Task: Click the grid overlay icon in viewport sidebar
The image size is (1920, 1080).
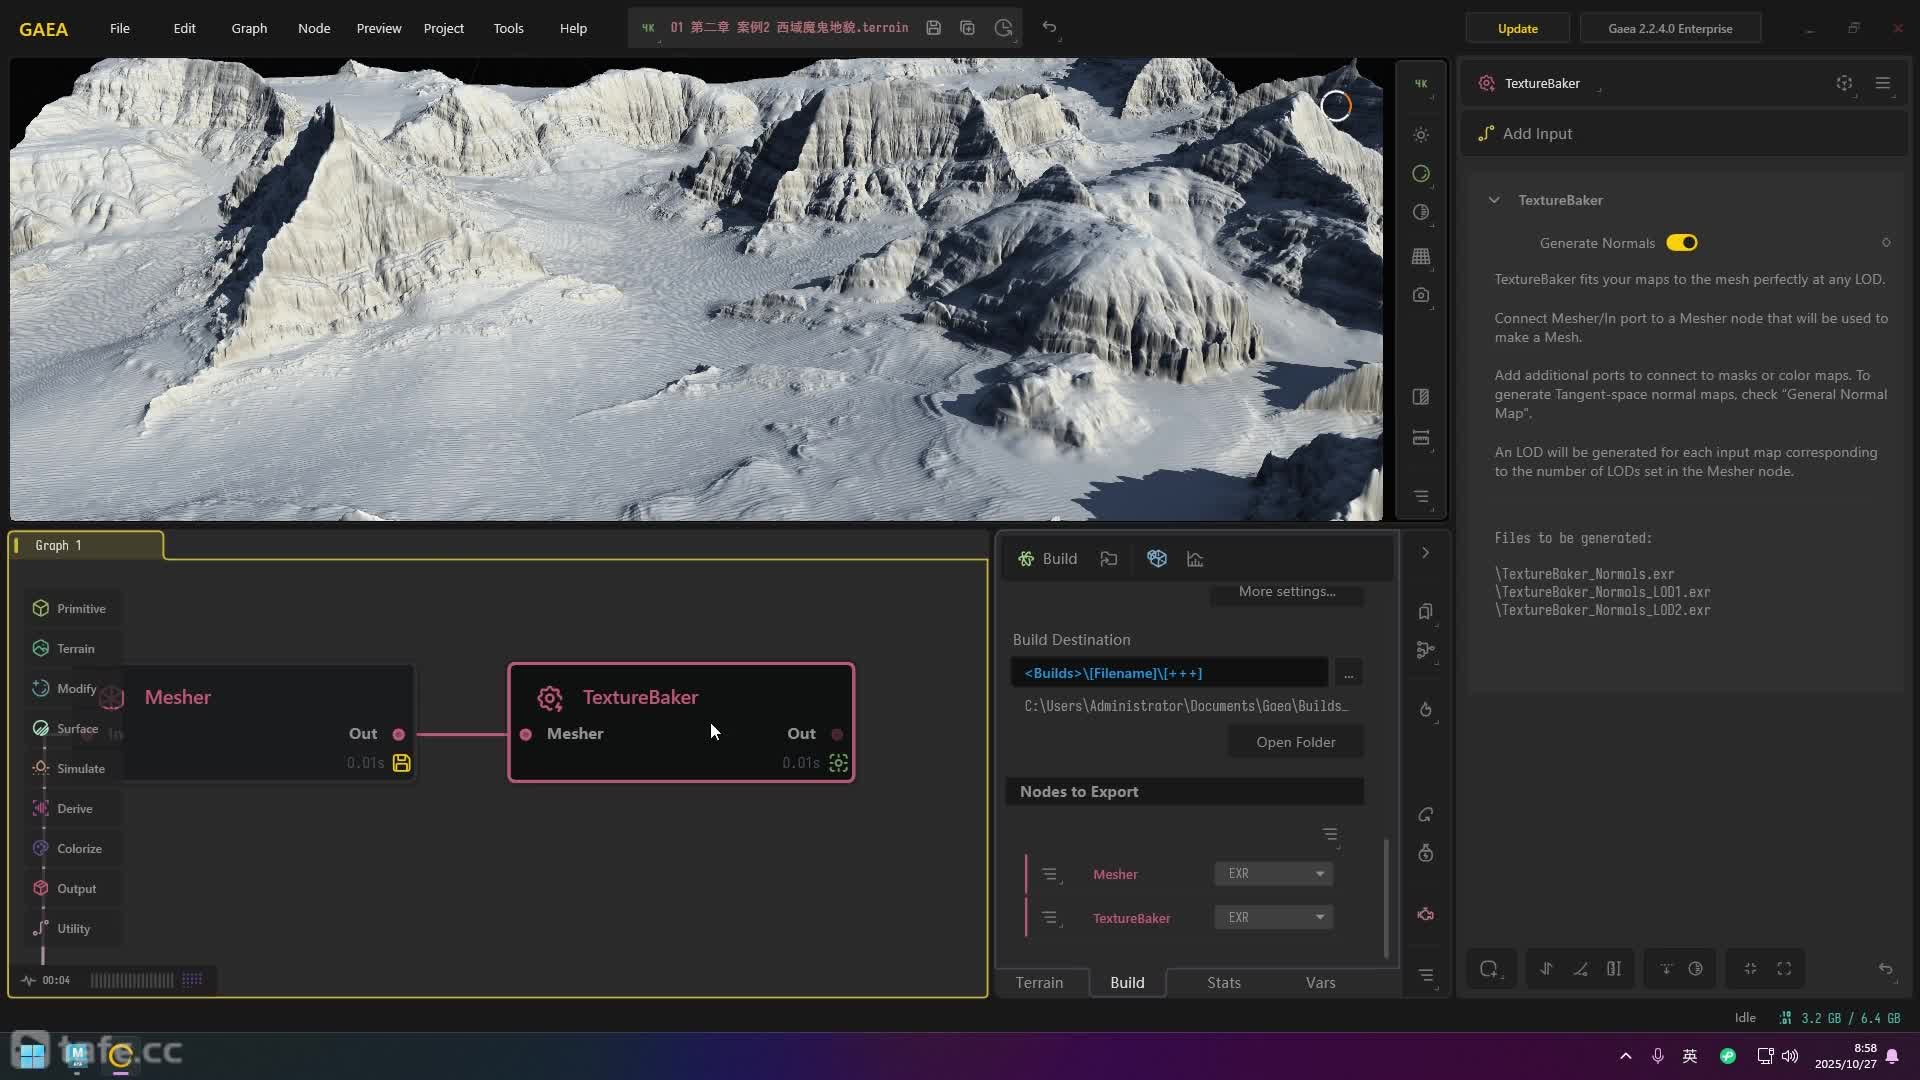Action: pyautogui.click(x=1421, y=256)
